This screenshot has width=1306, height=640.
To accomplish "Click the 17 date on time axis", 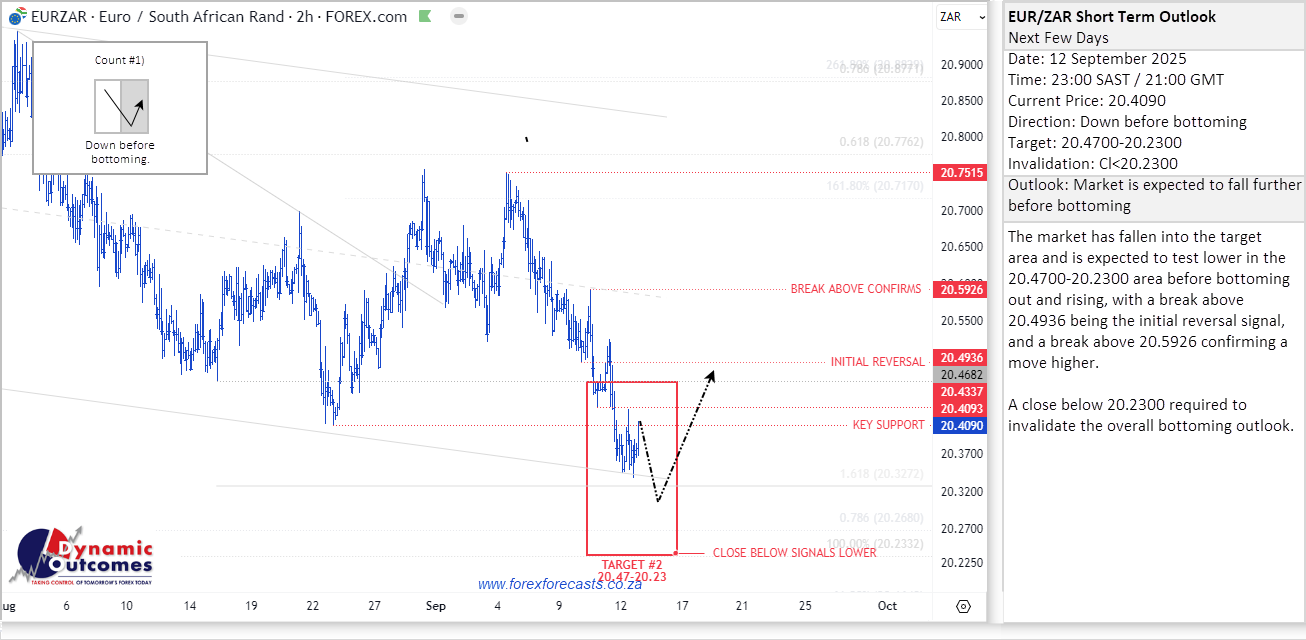I will [682, 606].
